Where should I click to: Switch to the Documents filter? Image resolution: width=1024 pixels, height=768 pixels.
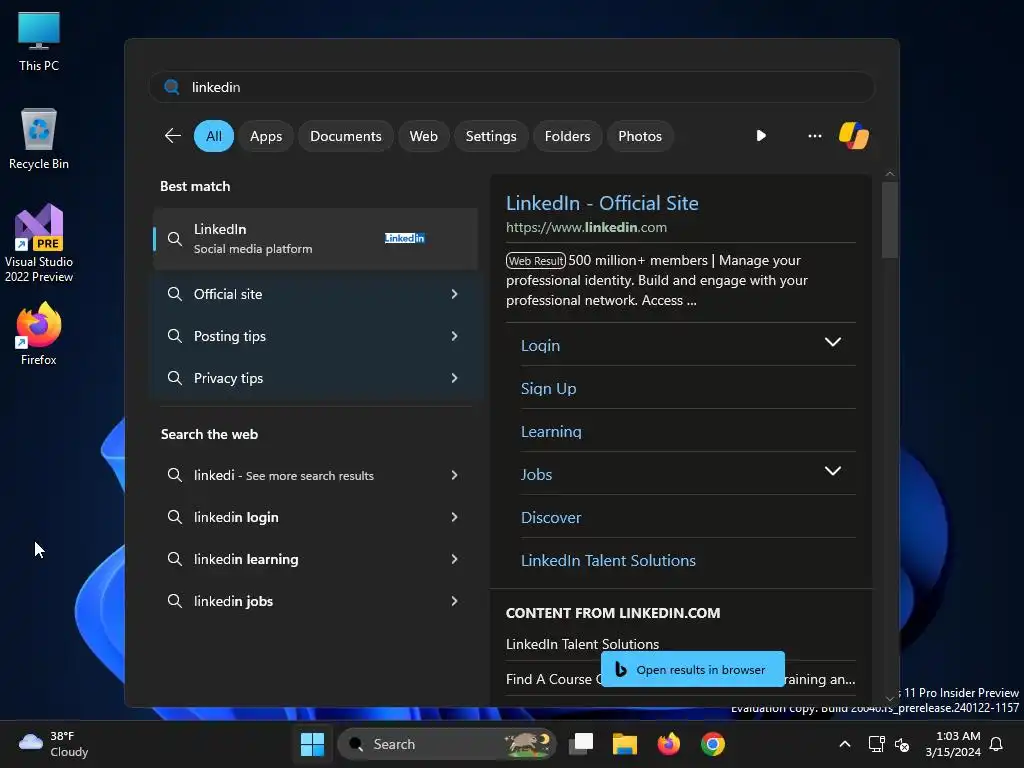click(x=345, y=136)
